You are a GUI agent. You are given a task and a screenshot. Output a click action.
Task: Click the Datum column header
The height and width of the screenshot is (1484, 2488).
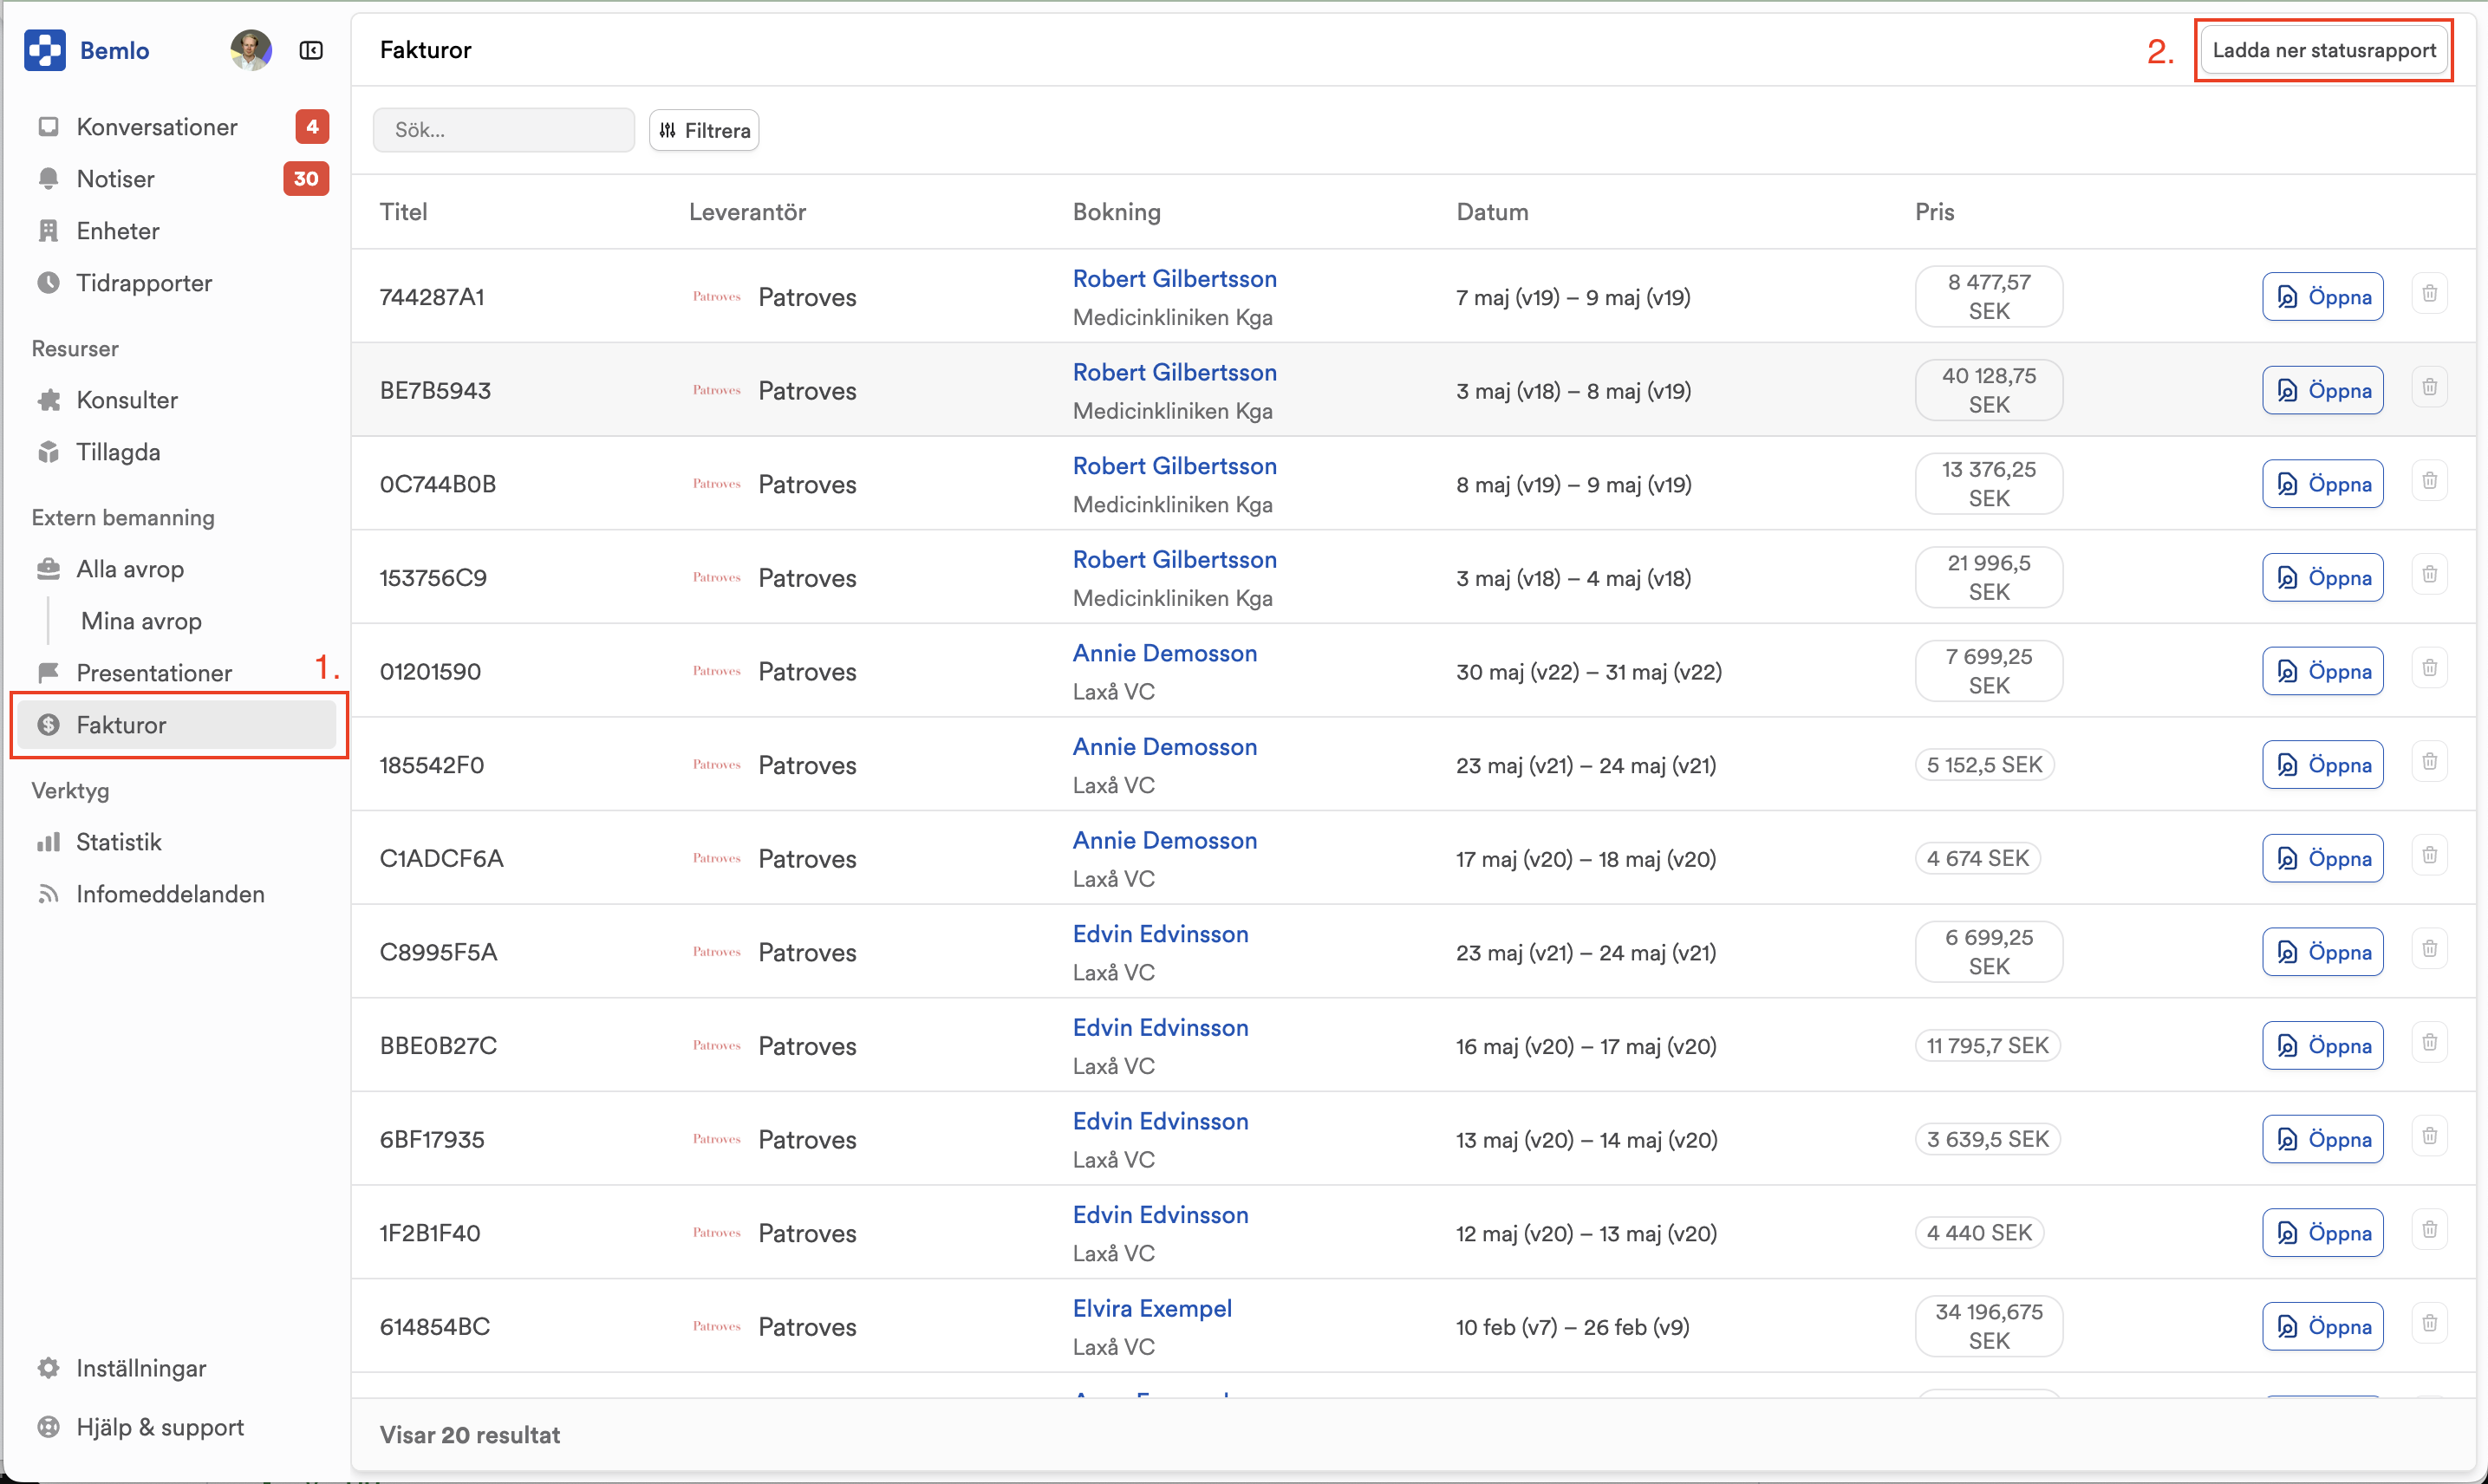(1492, 212)
